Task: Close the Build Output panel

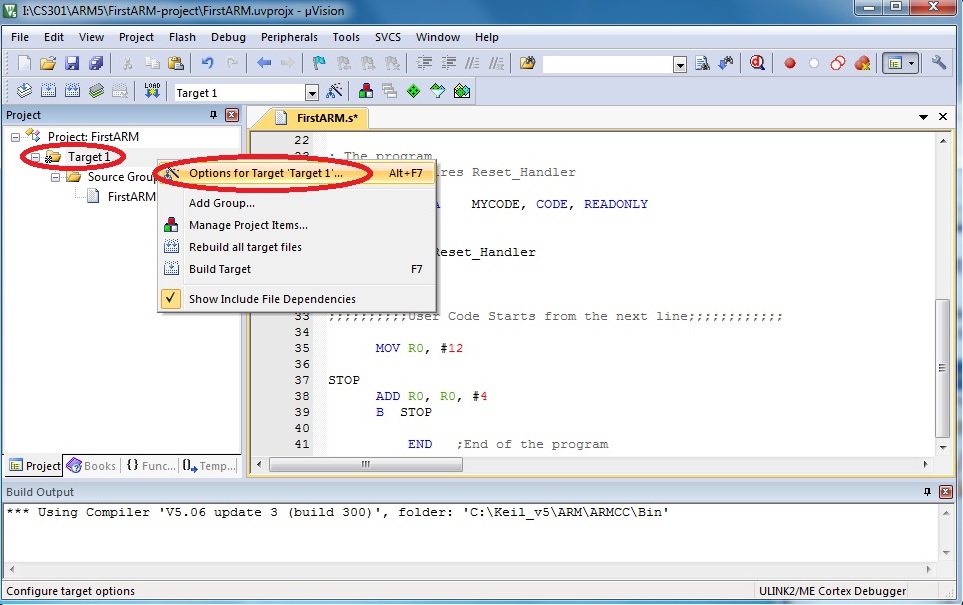Action: point(946,492)
